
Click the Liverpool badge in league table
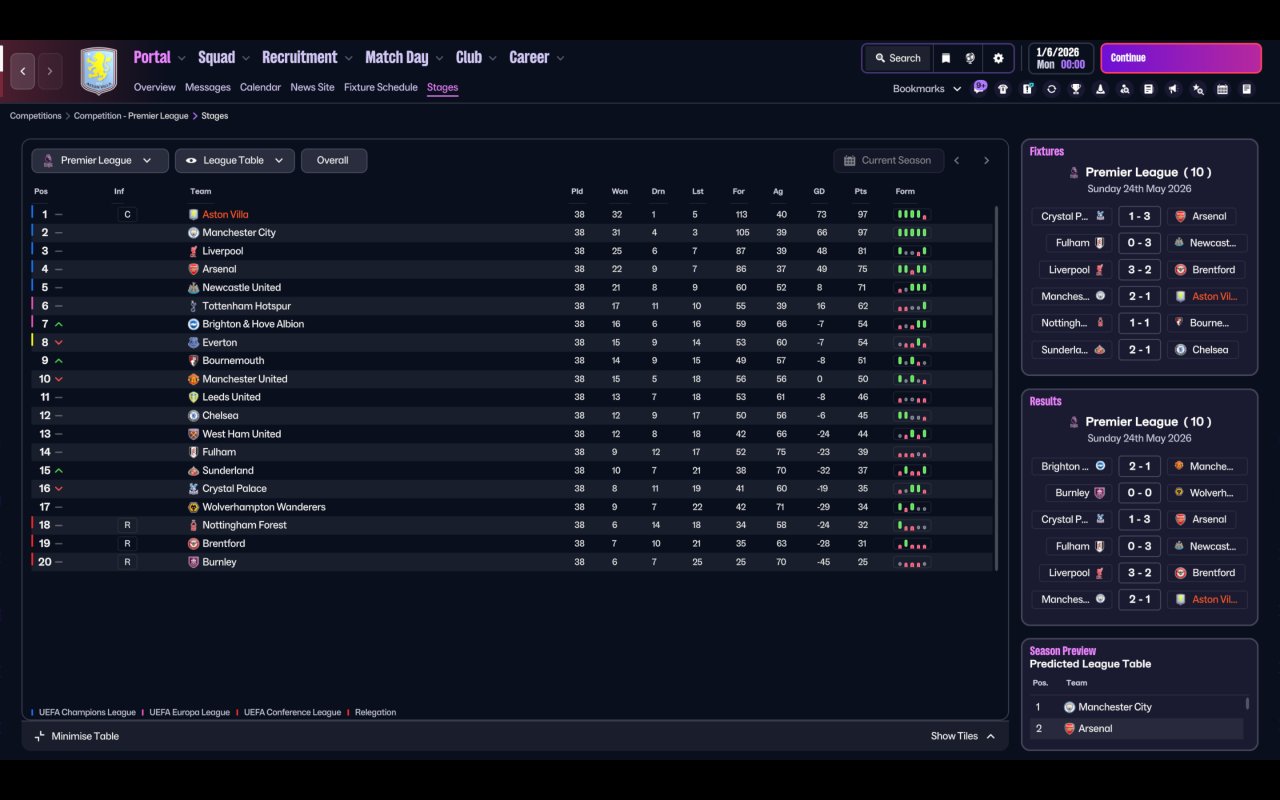(x=194, y=251)
